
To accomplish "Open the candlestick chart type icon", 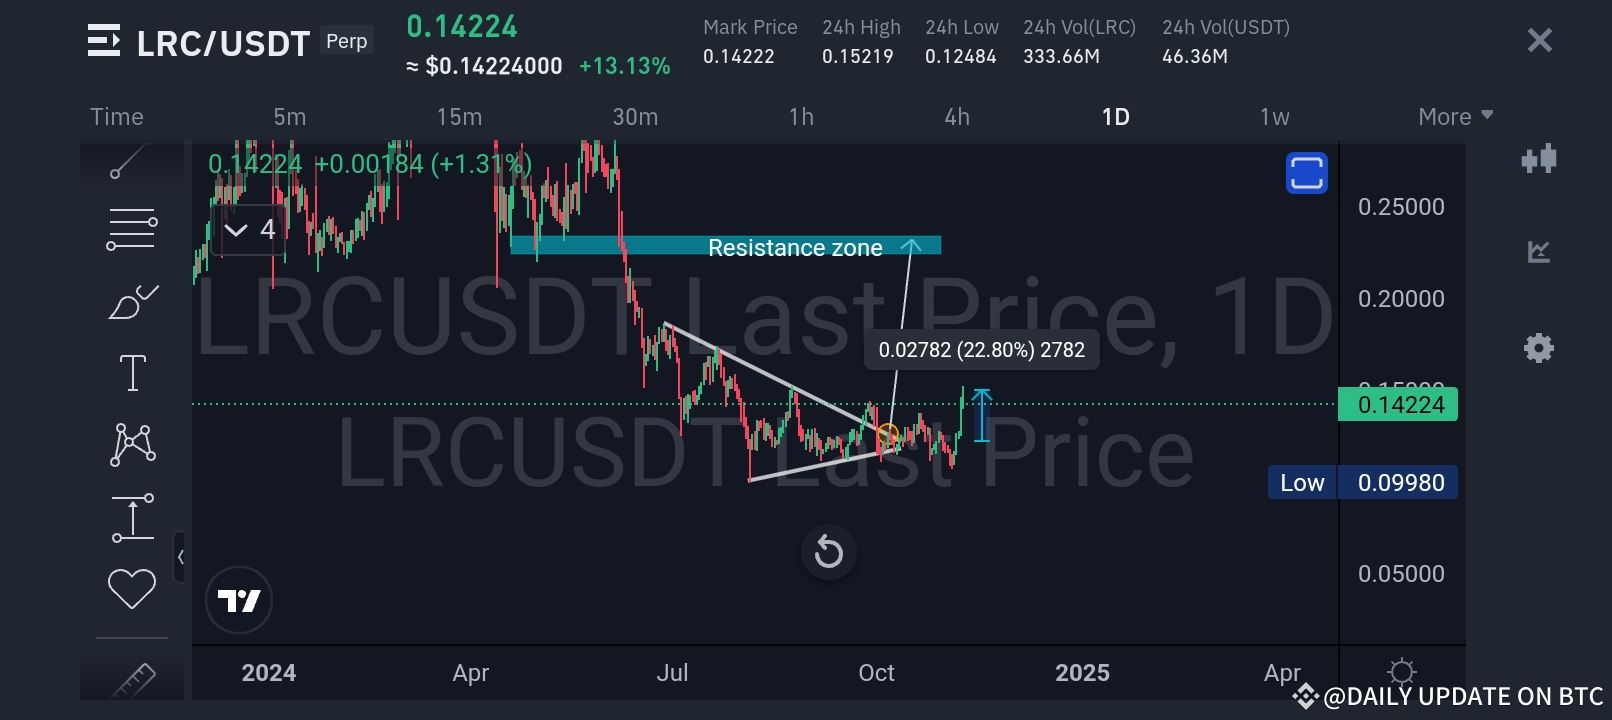I will pos(1538,159).
